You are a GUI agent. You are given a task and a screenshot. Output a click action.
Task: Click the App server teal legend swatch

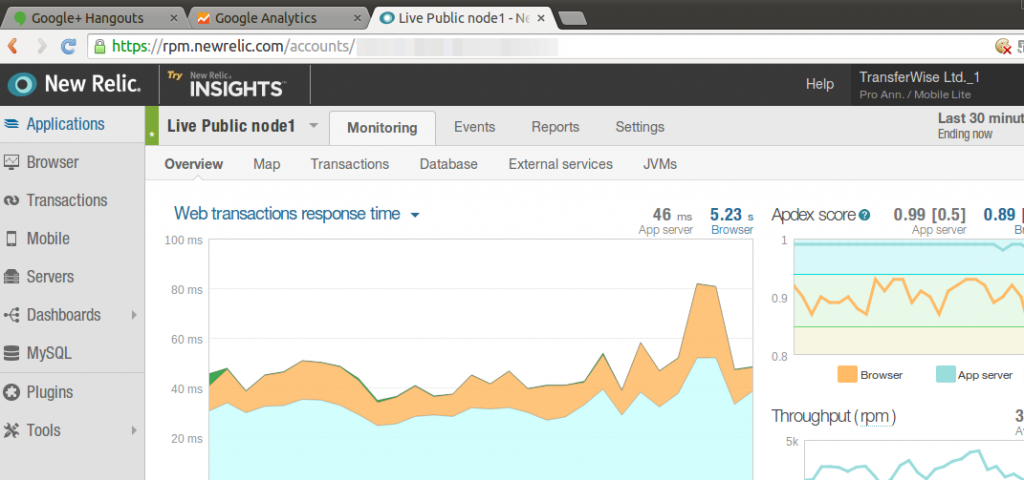coord(945,374)
